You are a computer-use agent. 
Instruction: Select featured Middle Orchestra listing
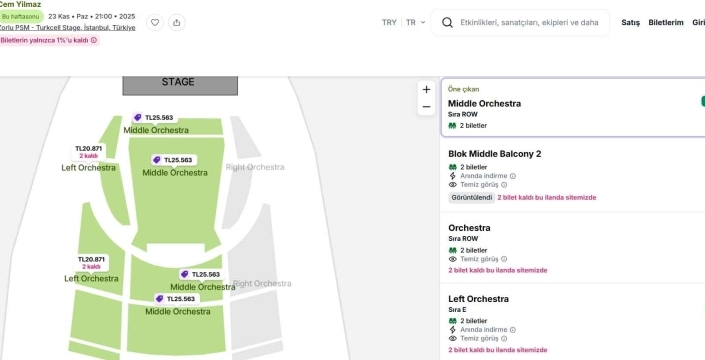[x=573, y=107]
